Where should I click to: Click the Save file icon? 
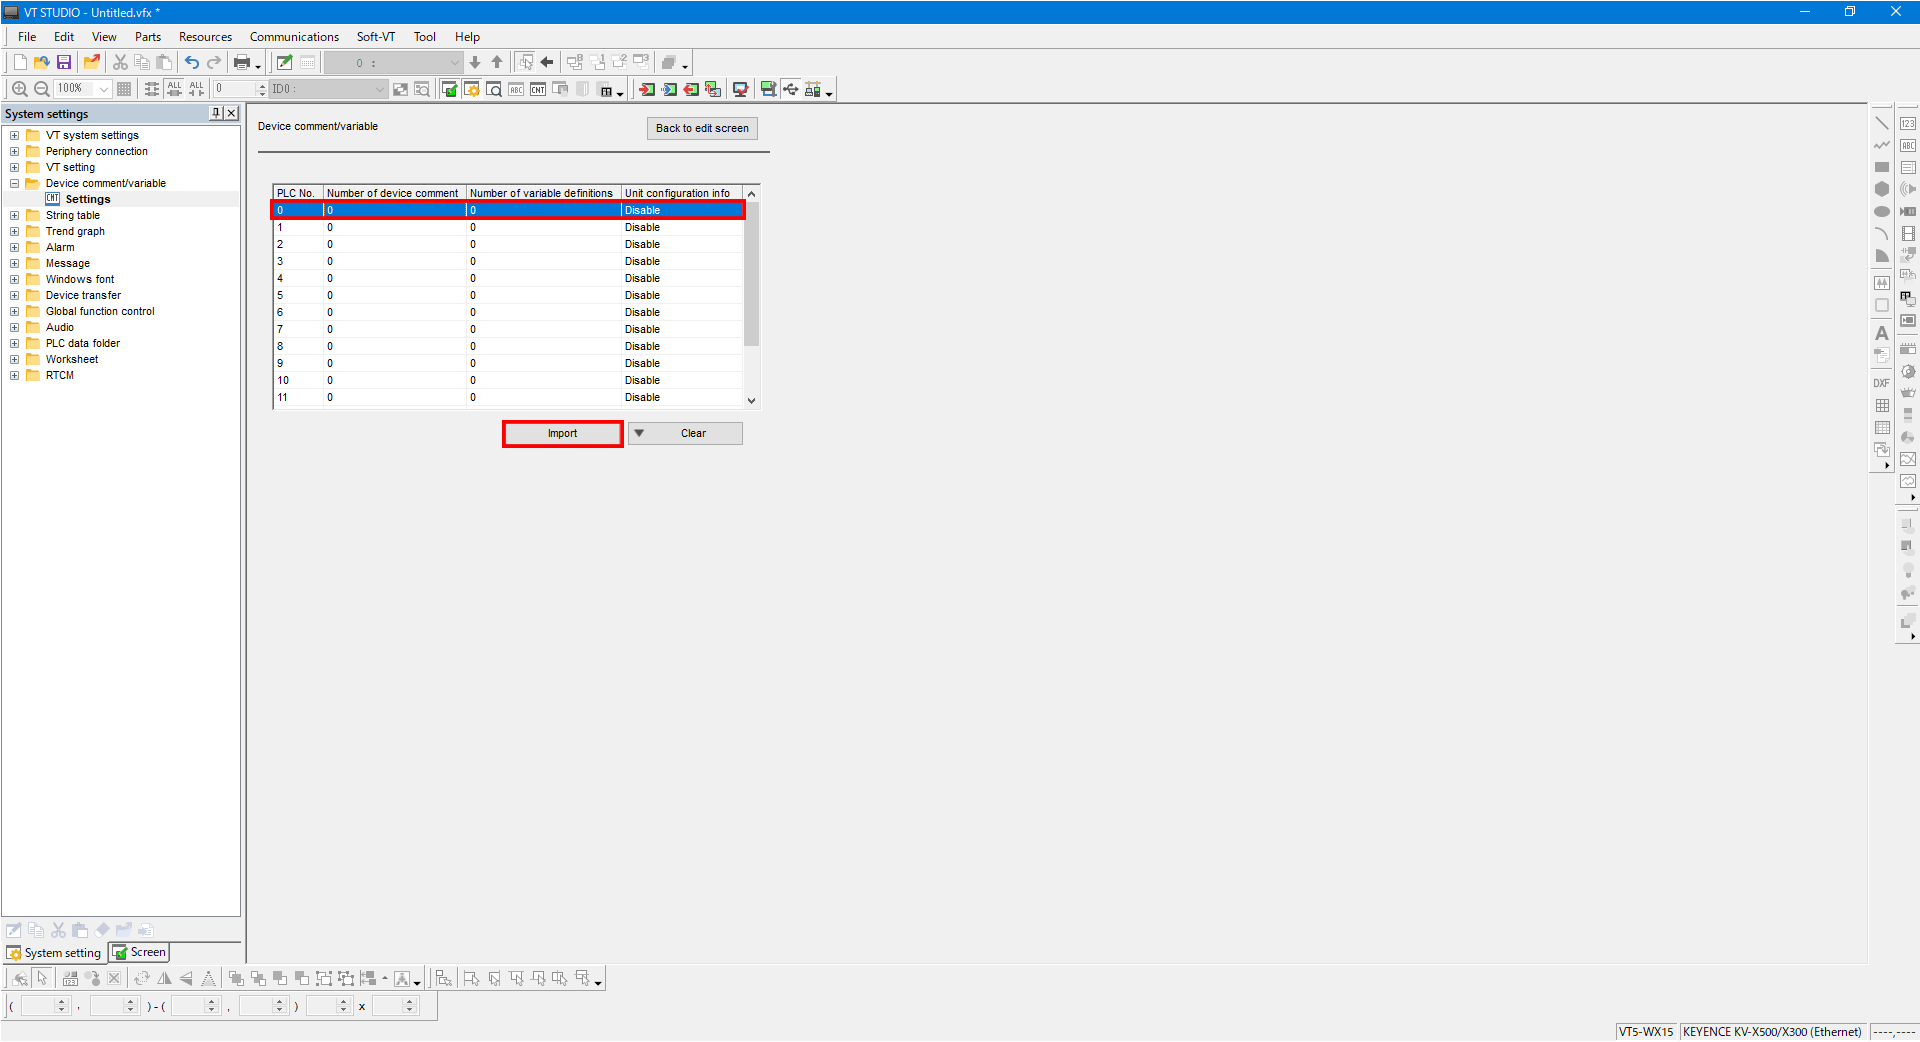(x=64, y=62)
